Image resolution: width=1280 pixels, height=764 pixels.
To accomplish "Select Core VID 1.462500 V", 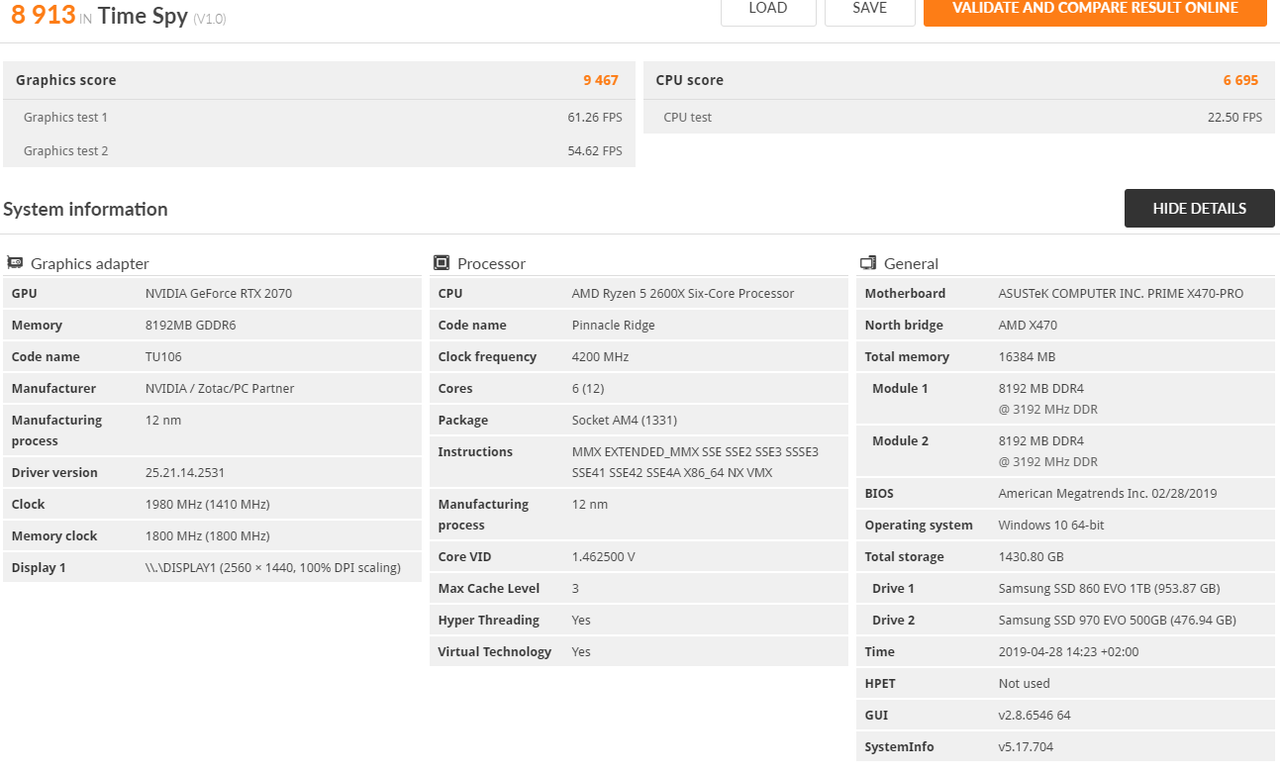I will (603, 556).
